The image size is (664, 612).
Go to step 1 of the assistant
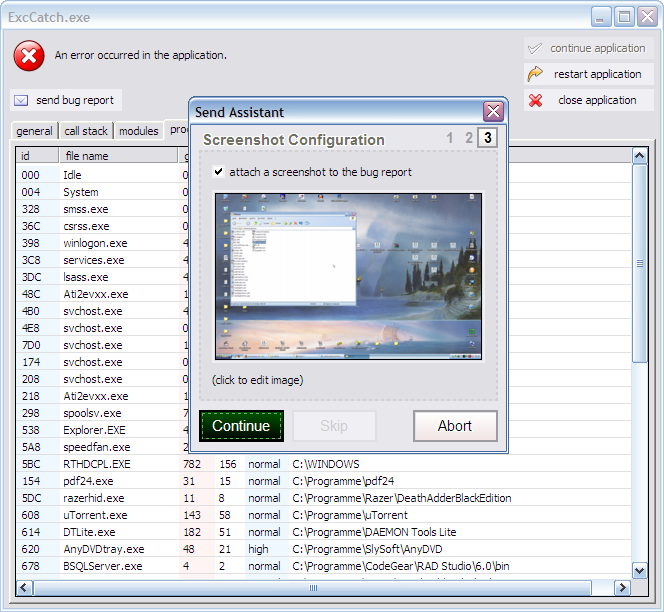click(x=450, y=139)
